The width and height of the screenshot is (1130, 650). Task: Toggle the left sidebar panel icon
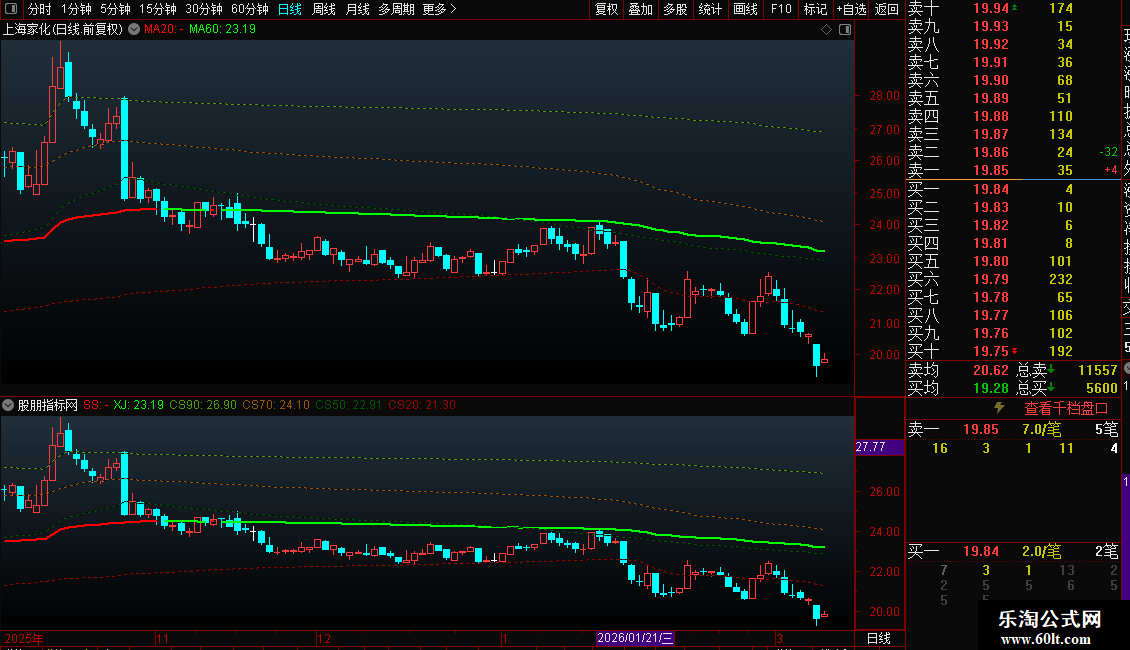pos(11,10)
